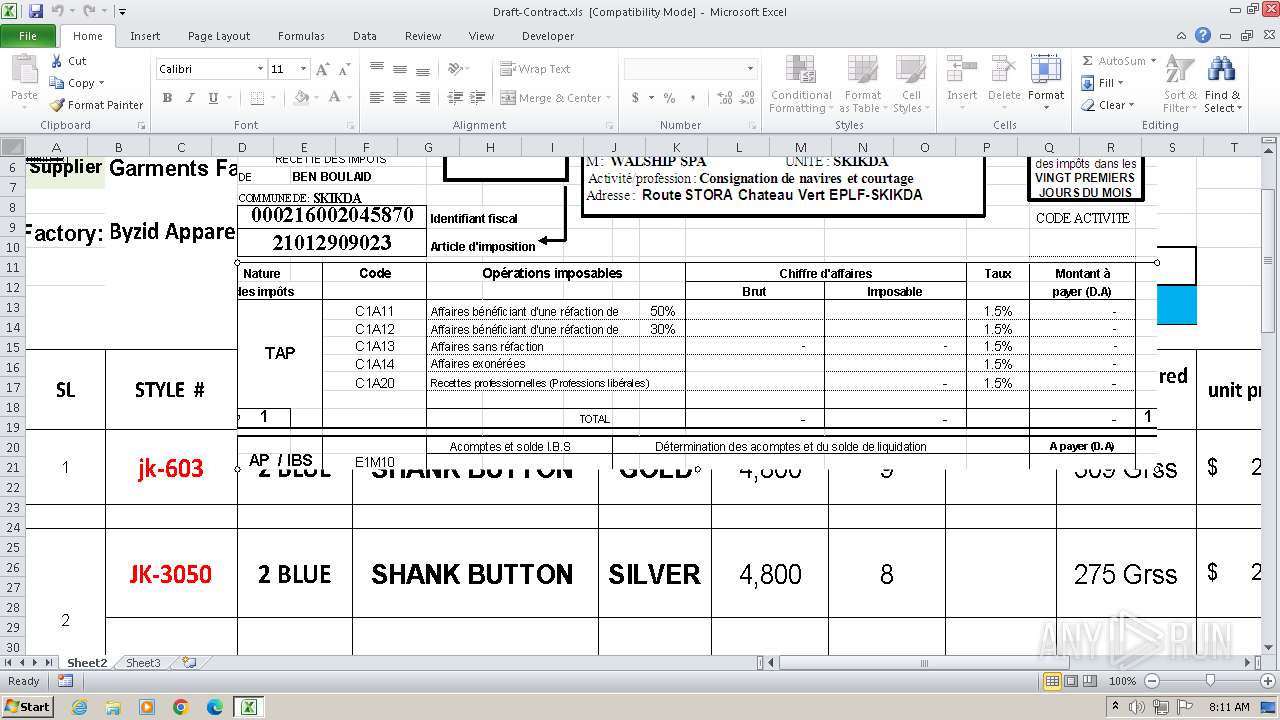Open the Calibri font name dropdown
This screenshot has height=720, width=1280.
(x=260, y=69)
